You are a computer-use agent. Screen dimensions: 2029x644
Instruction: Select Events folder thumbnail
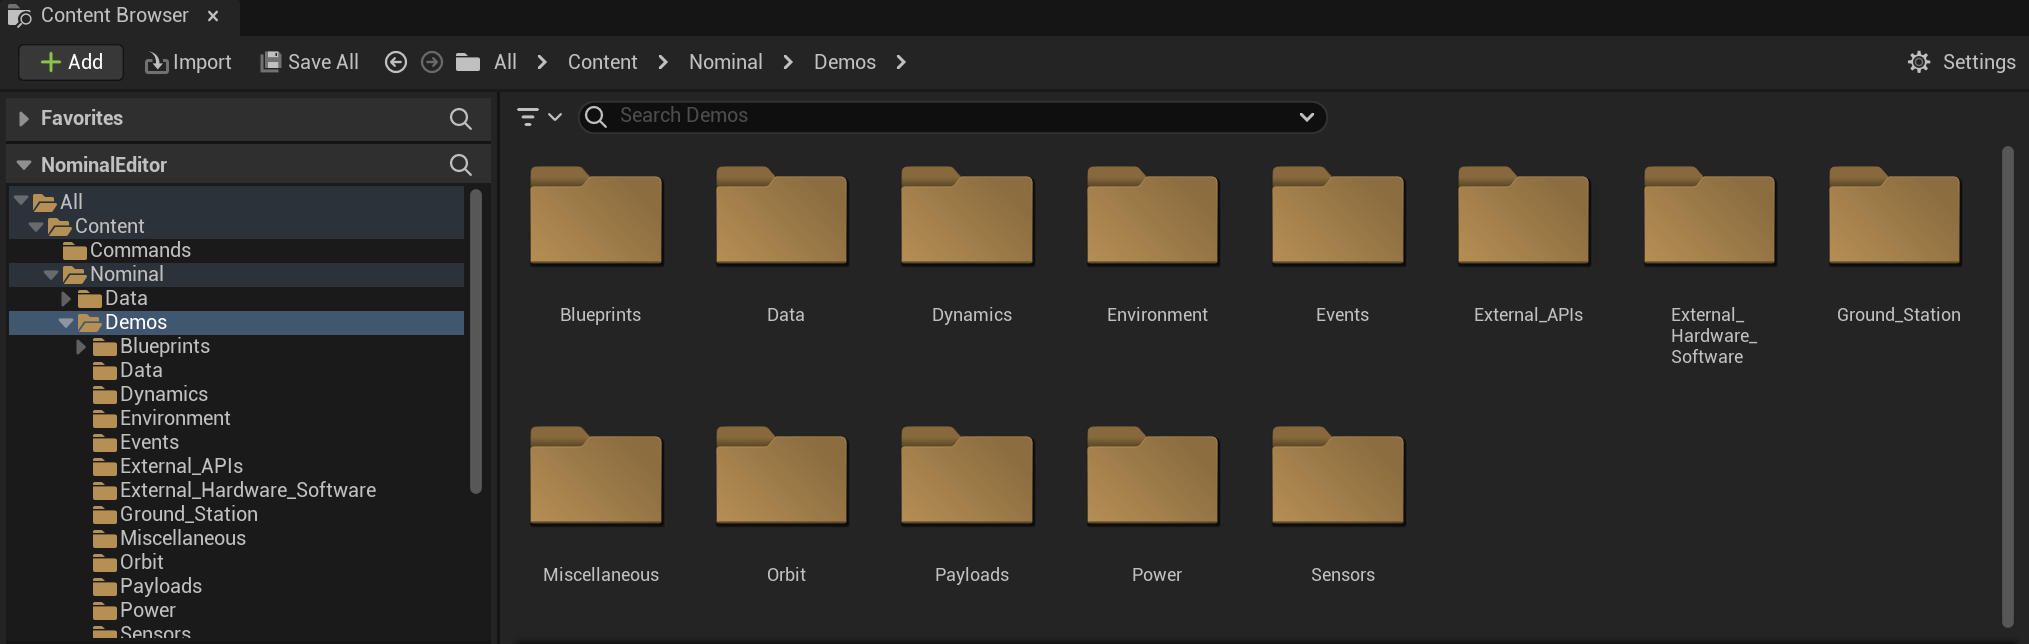[x=1338, y=216]
